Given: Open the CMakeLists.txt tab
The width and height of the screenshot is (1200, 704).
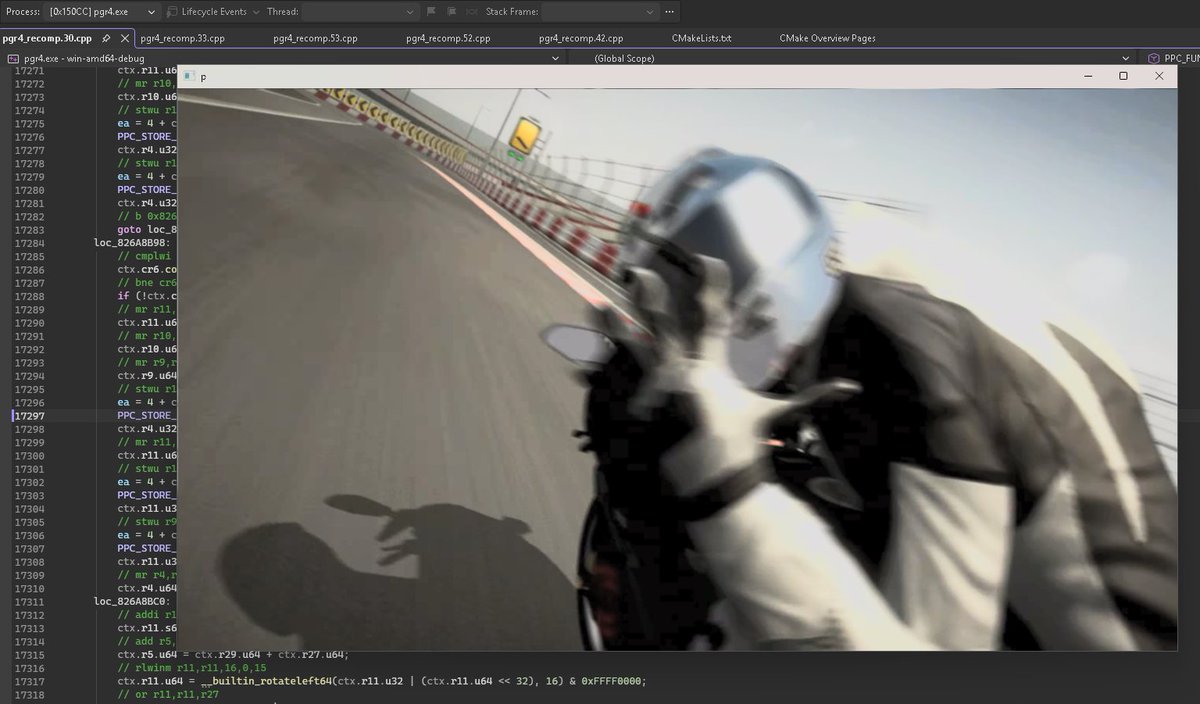Looking at the screenshot, I should 701,38.
